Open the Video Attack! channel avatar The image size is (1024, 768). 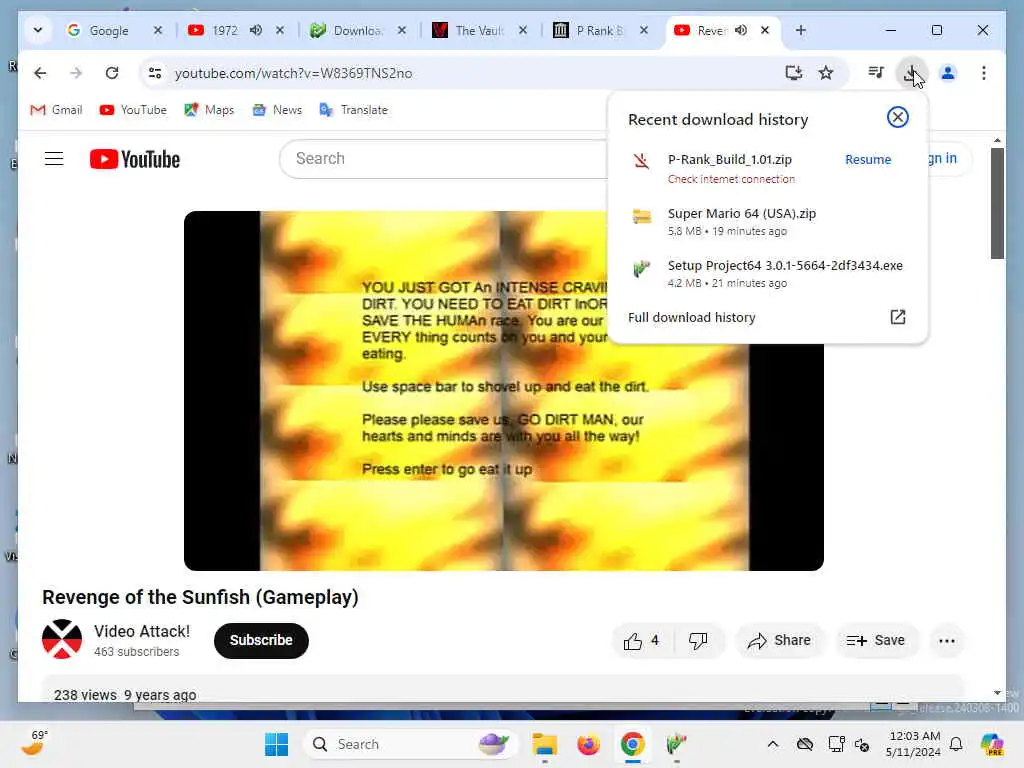click(62, 639)
